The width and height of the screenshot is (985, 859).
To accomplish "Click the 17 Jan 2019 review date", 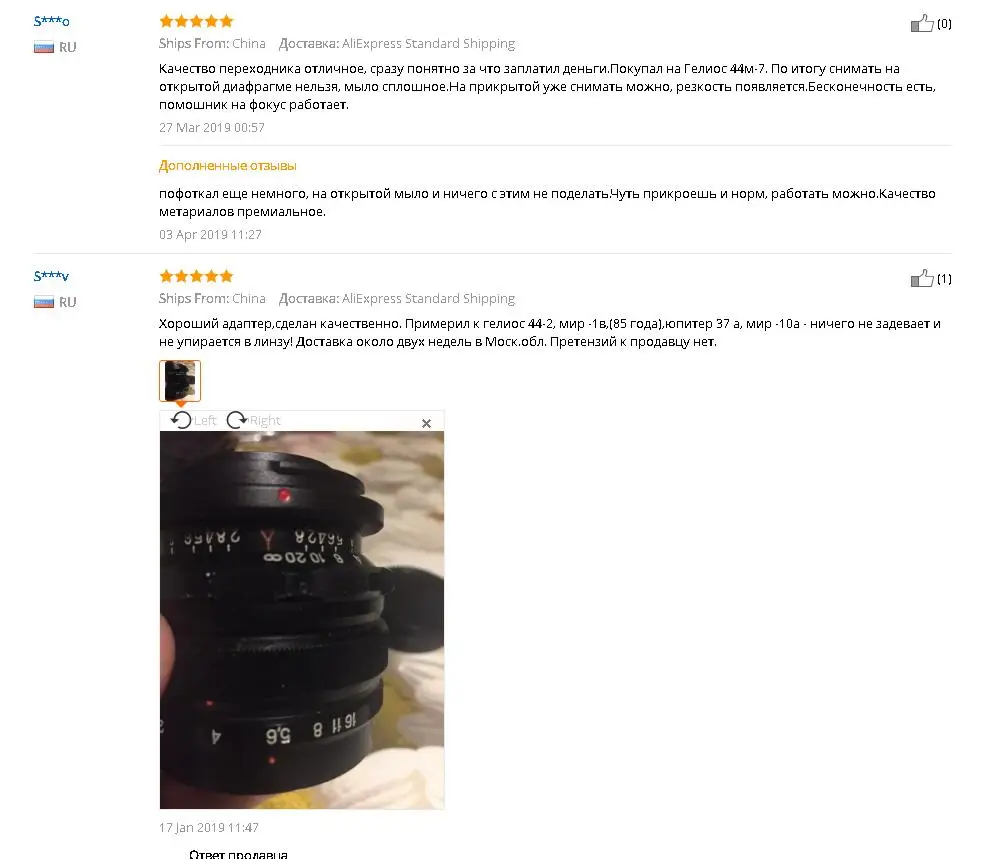I will point(209,828).
